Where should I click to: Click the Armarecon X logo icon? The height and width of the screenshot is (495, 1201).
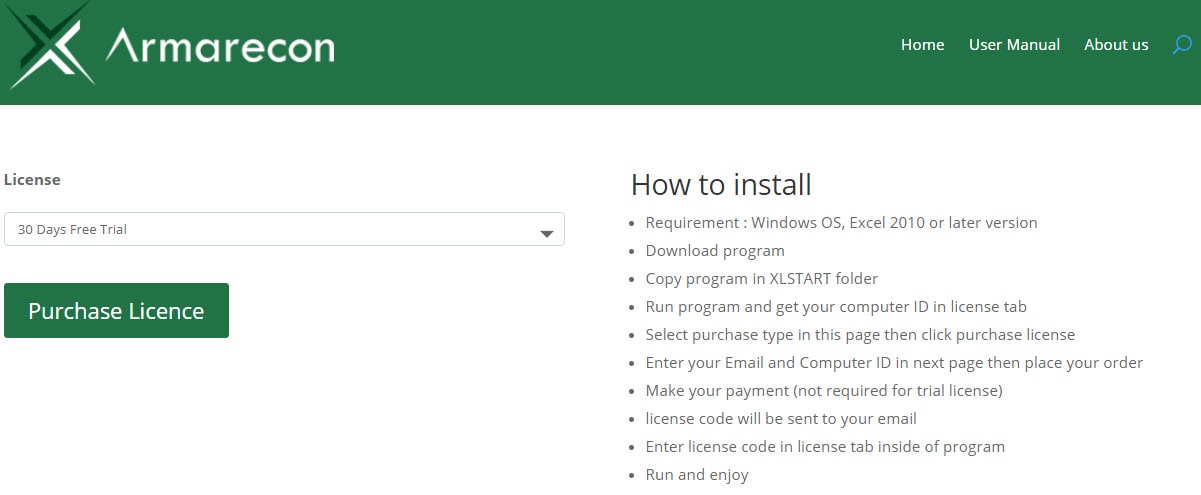[x=50, y=45]
